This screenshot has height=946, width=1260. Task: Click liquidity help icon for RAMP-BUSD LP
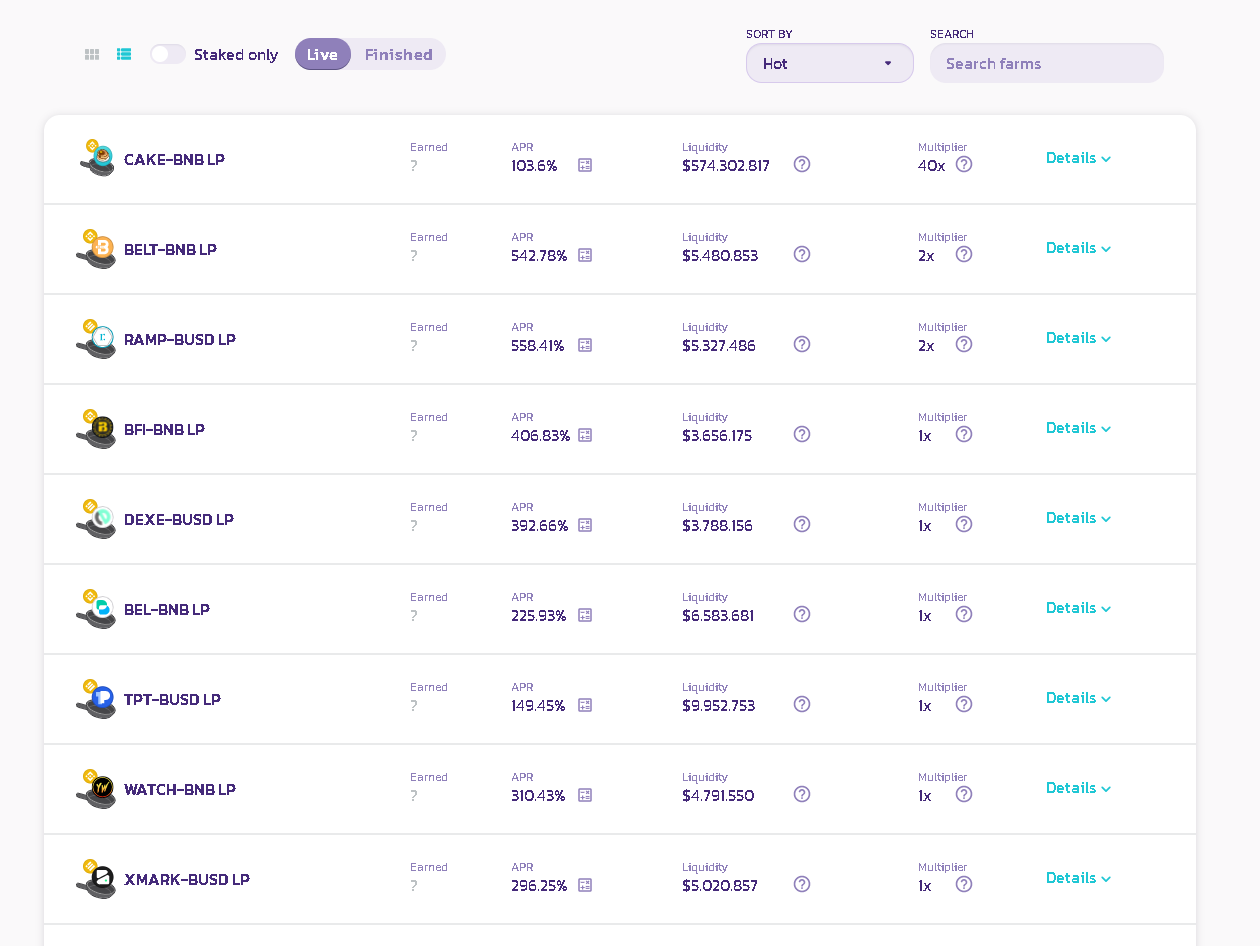(802, 344)
